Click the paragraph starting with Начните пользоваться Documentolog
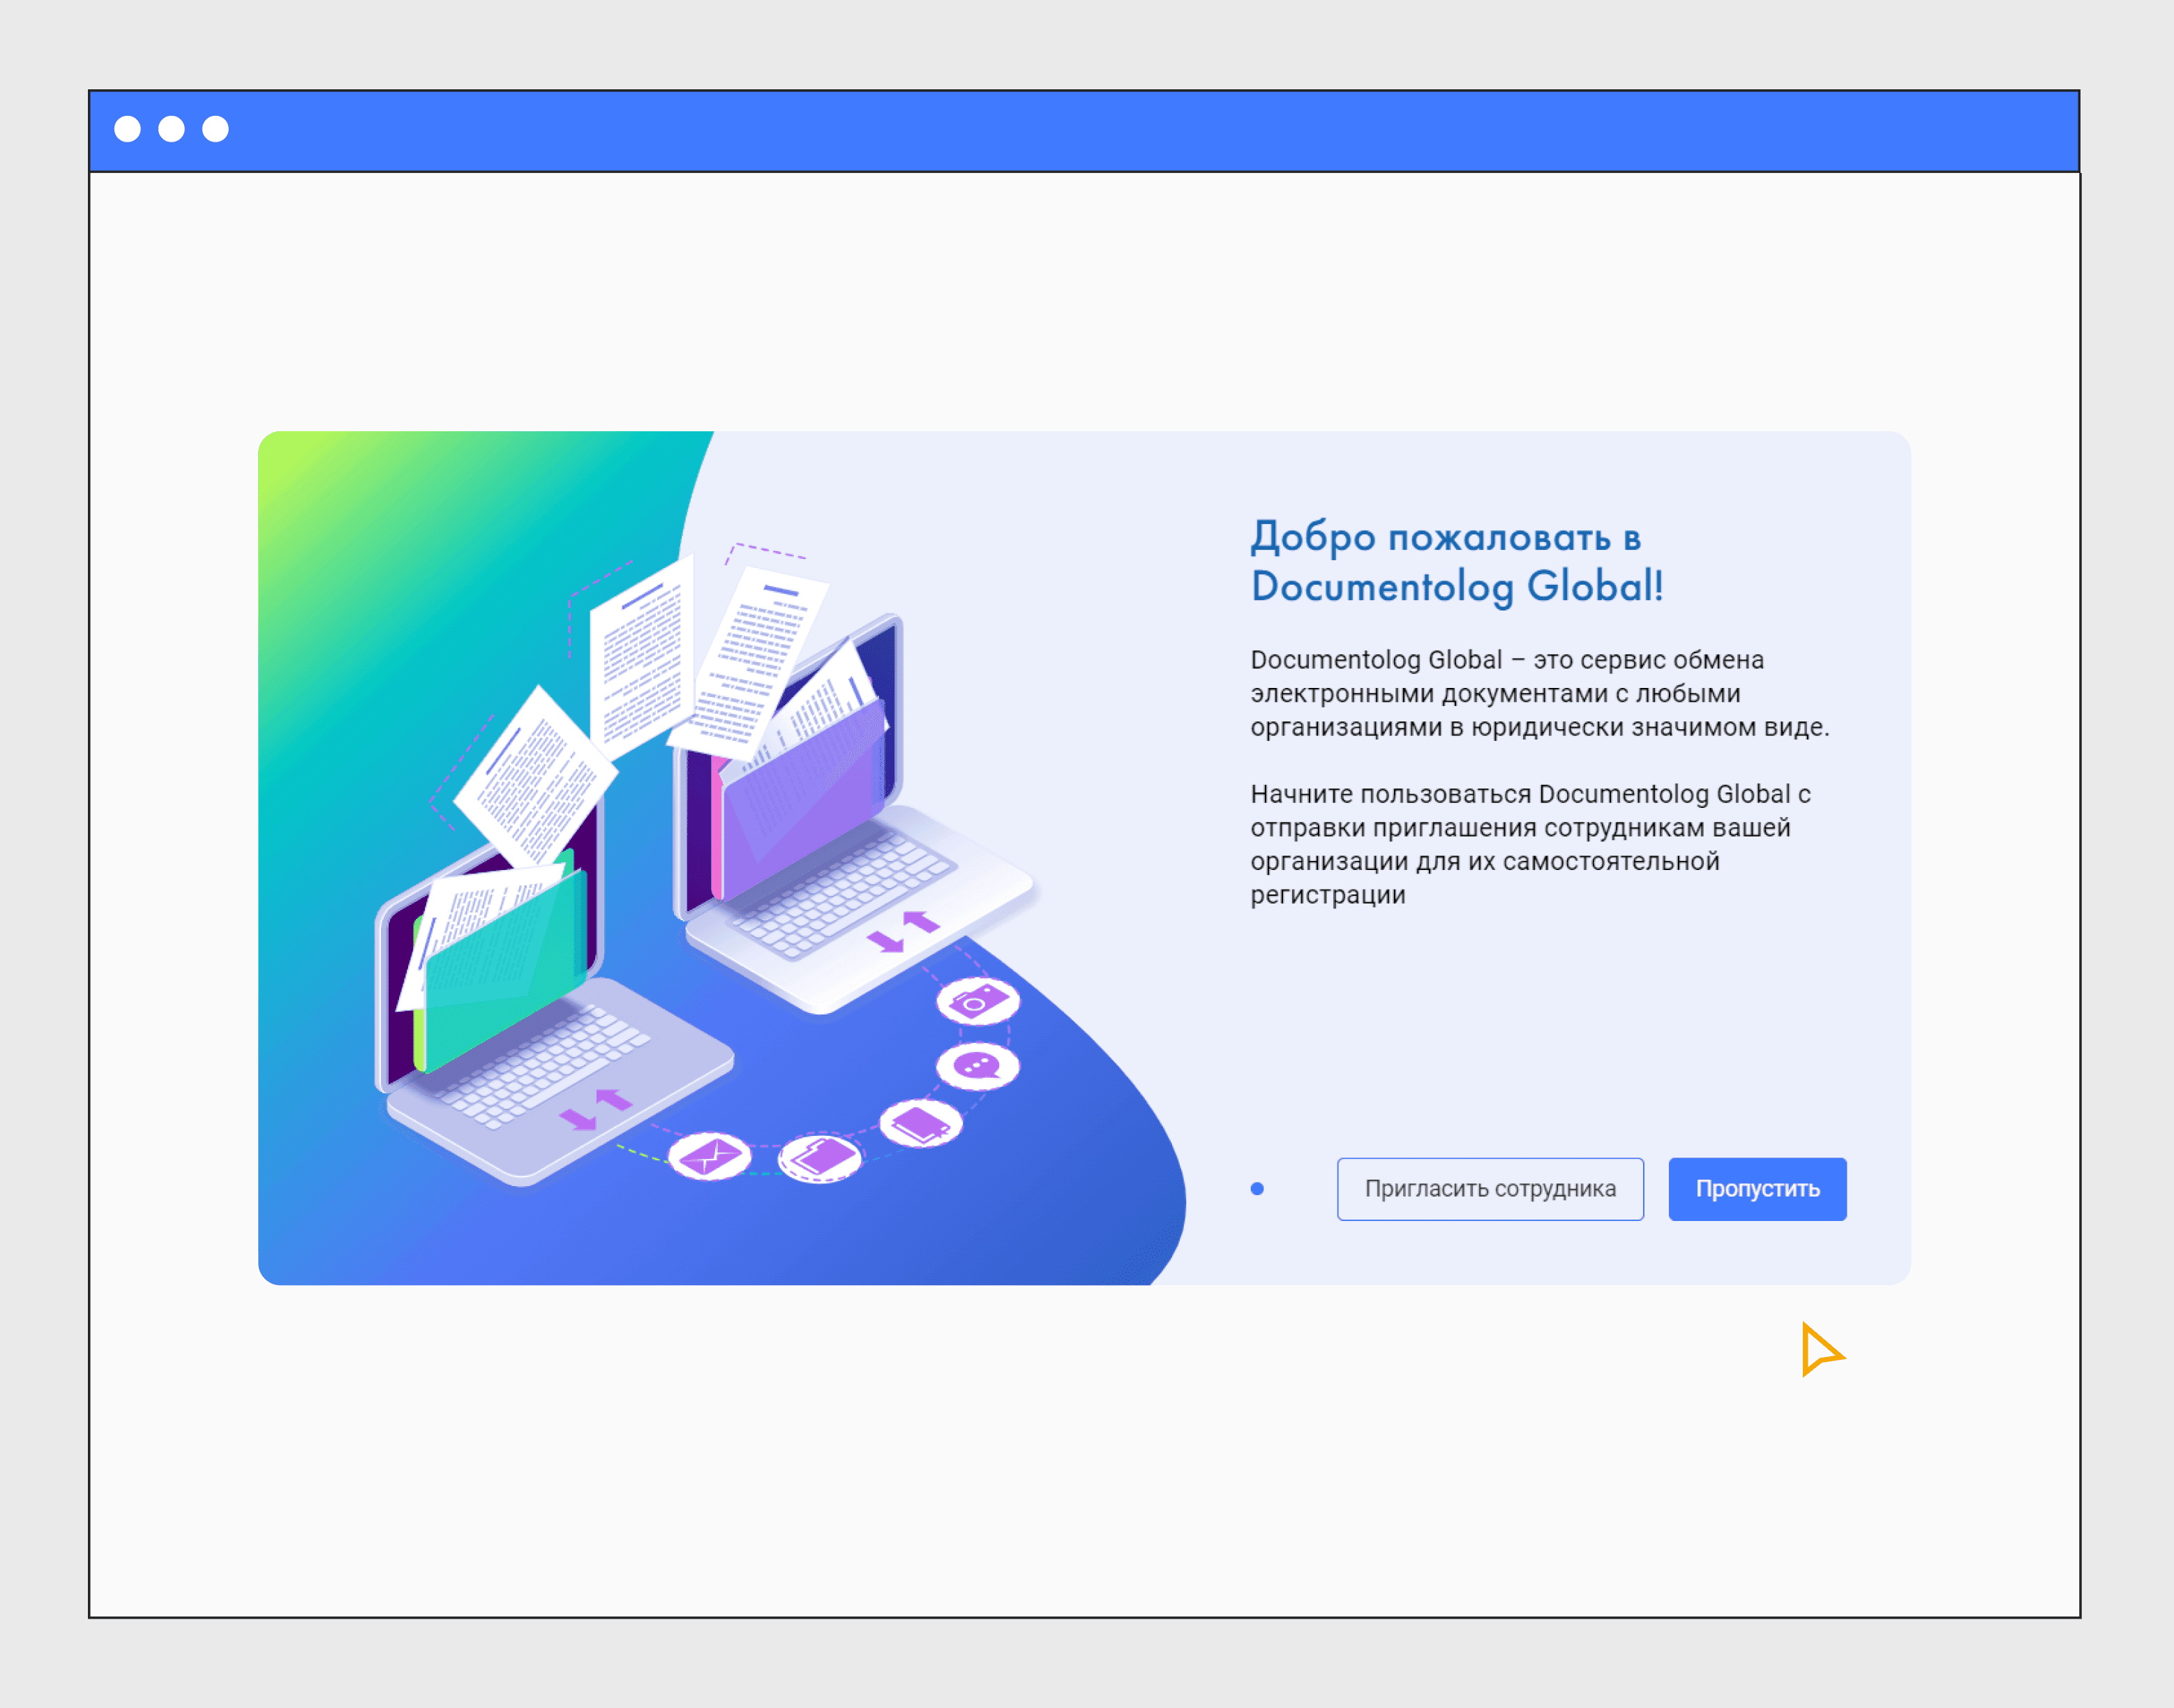 coord(1530,844)
